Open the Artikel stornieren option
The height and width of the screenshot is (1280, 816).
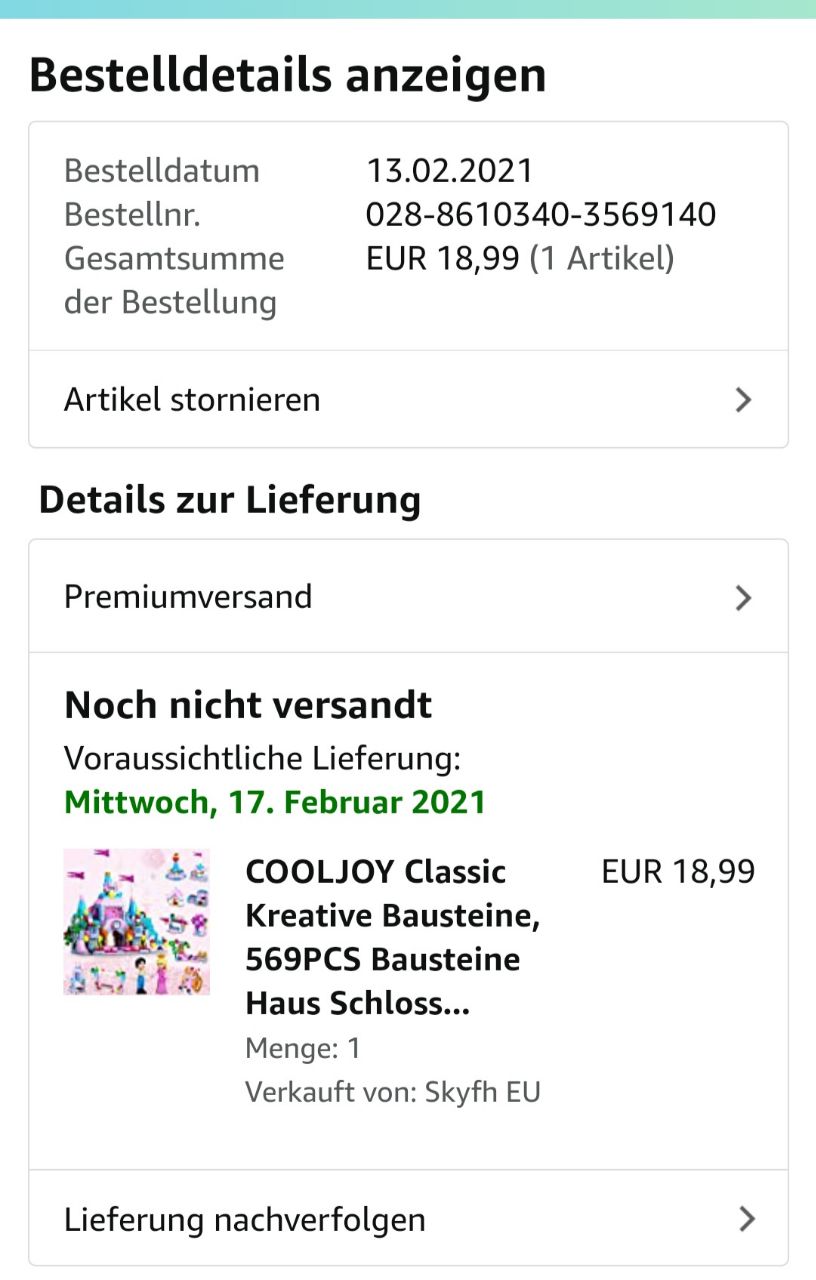pyautogui.click(x=192, y=400)
